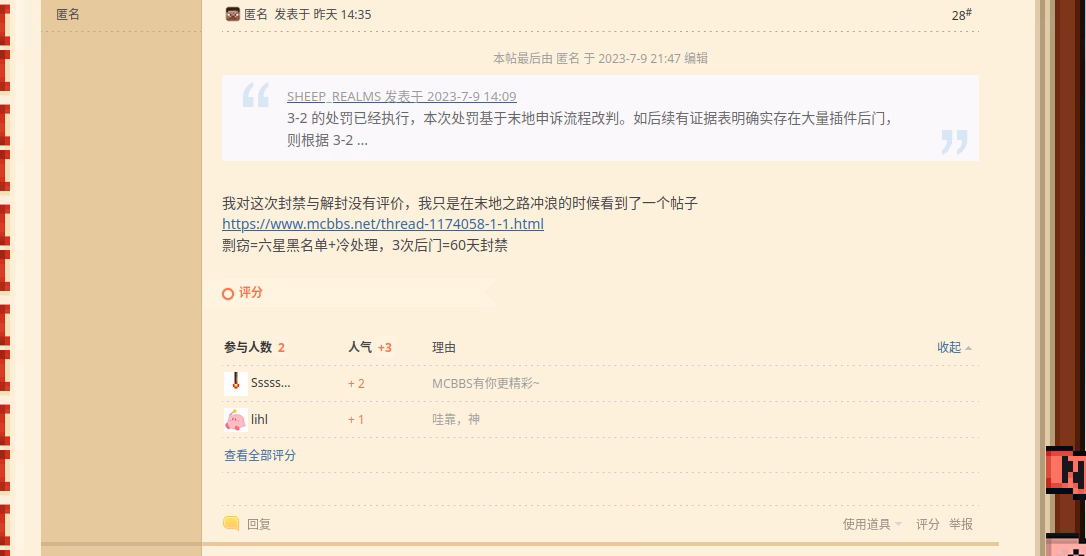Click 评分 in the post footer
Screen dimensions: 1086x556
coord(927,524)
